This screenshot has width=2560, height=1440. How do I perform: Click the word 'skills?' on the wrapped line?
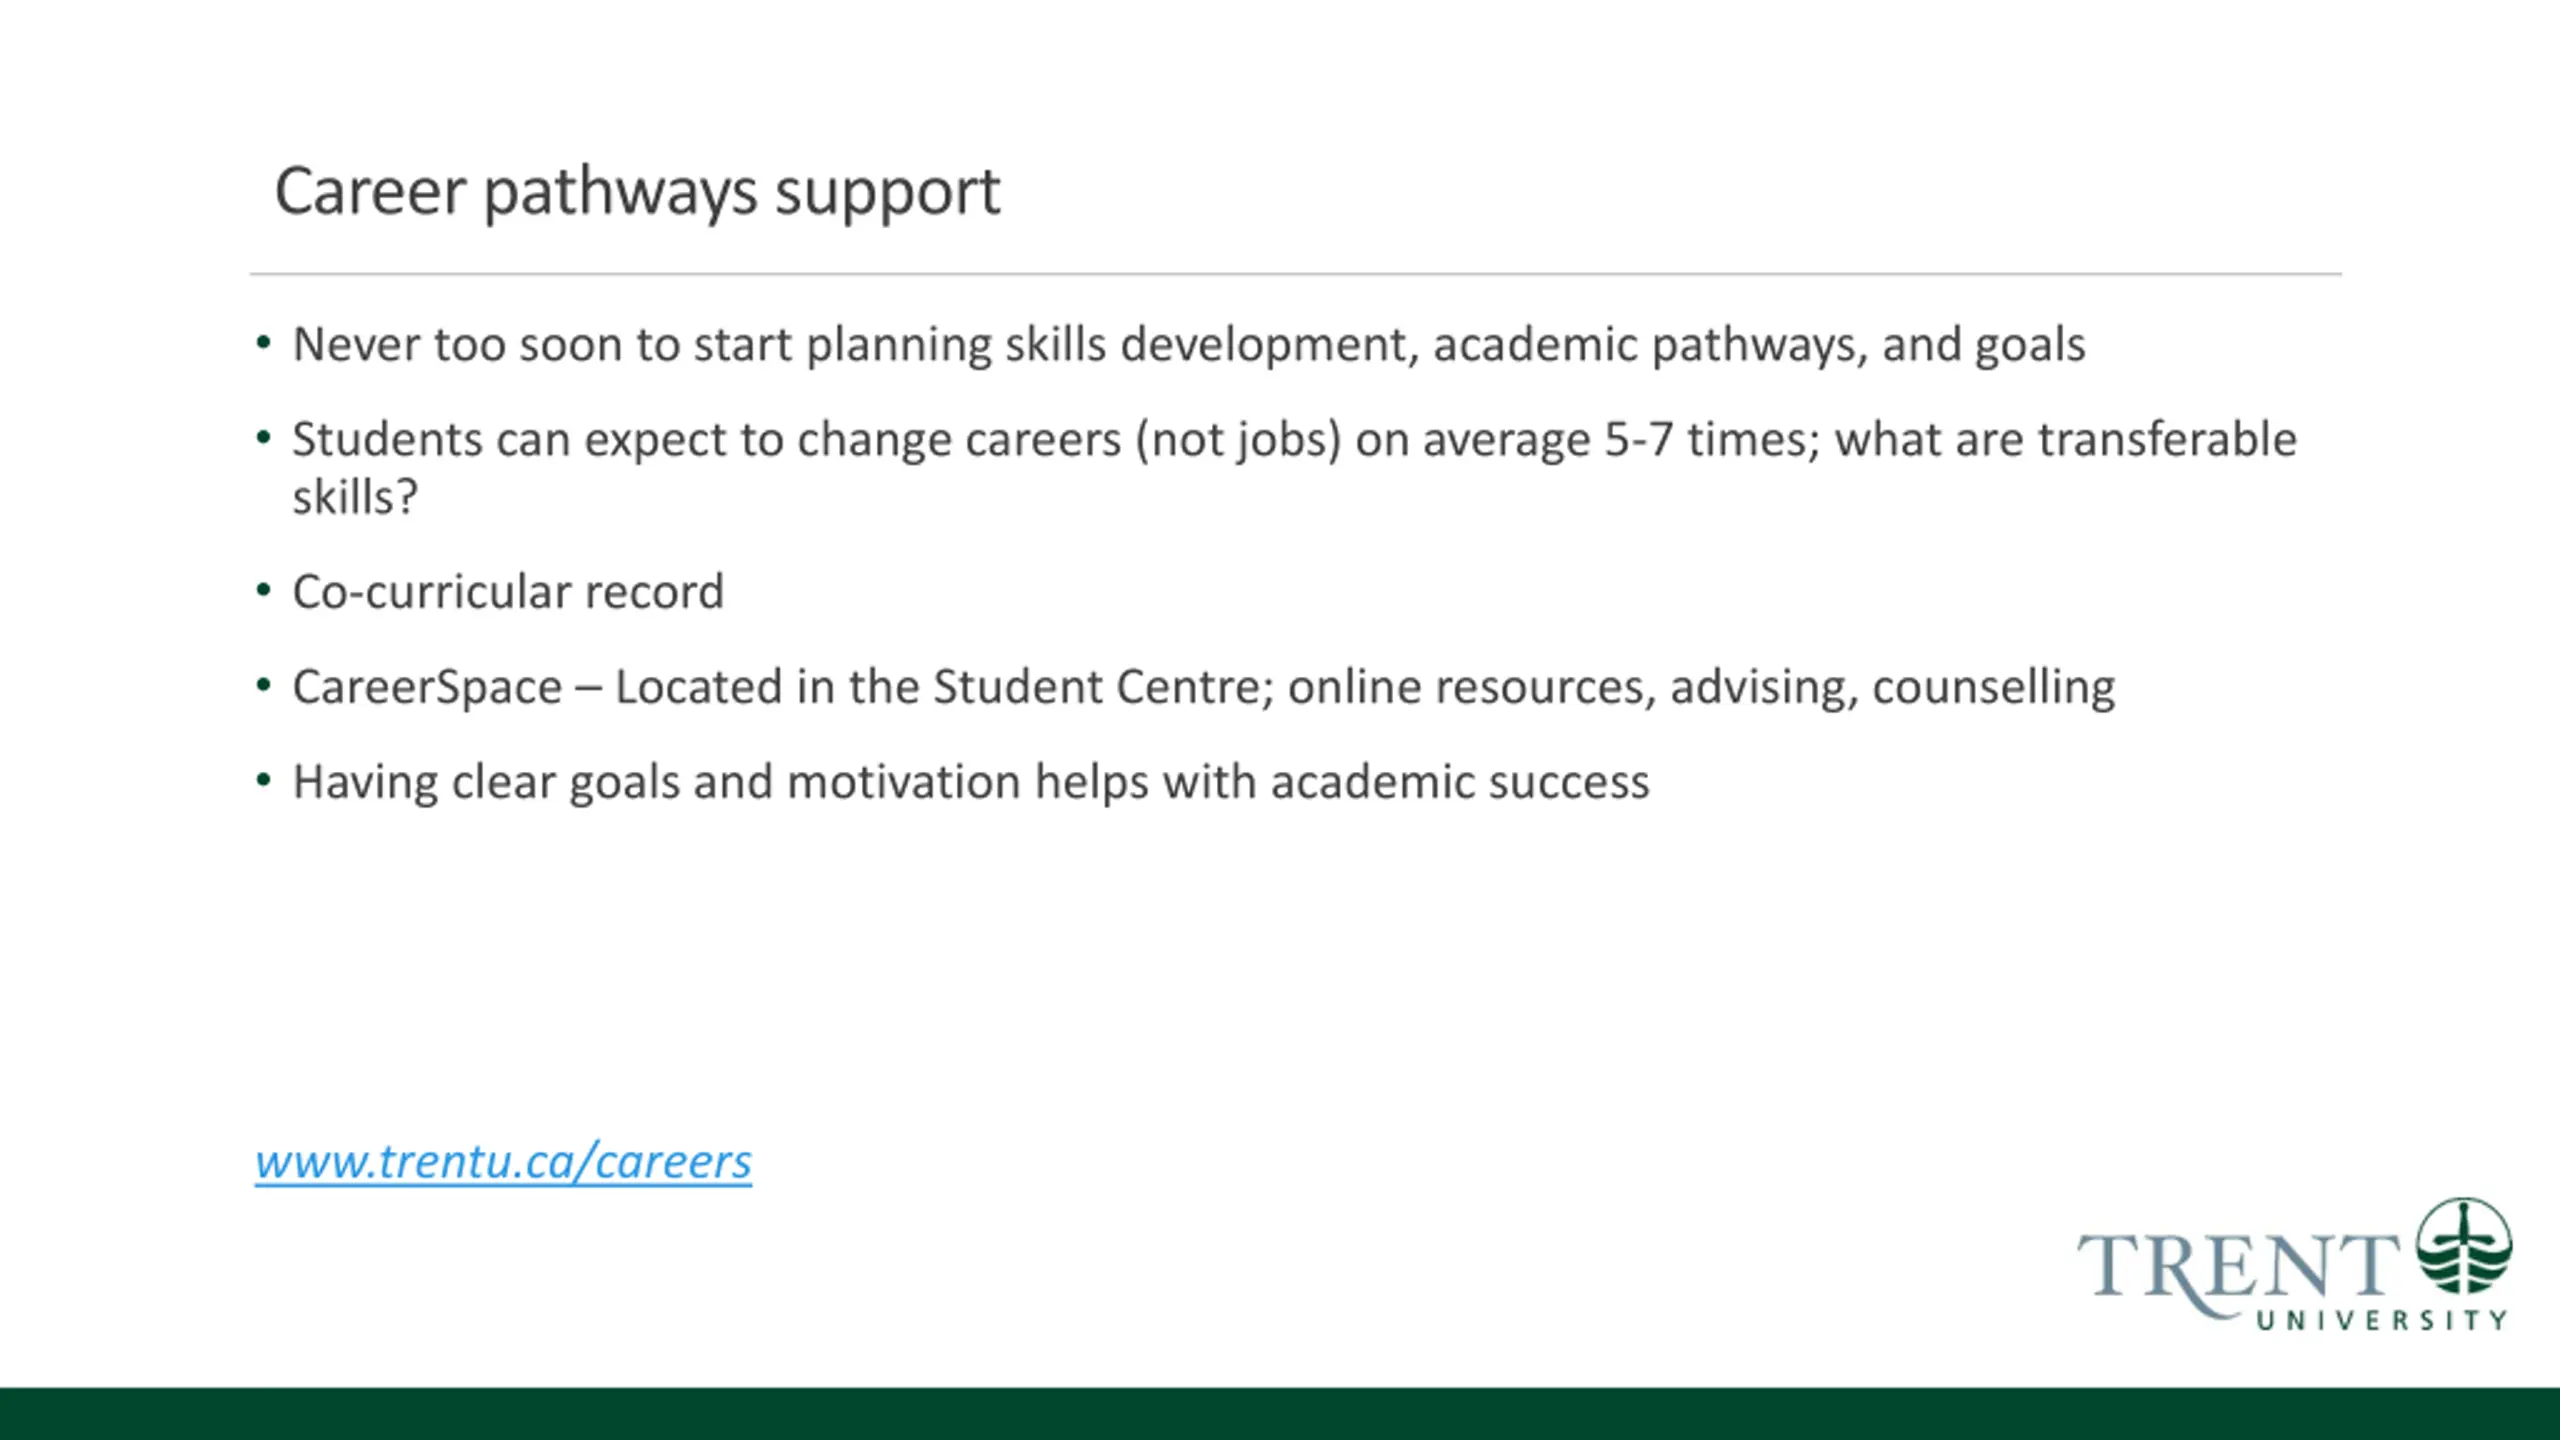[x=355, y=497]
